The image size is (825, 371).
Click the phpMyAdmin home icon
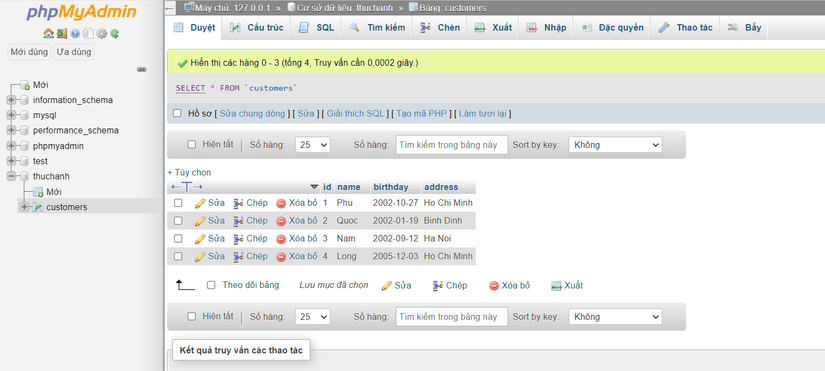click(x=48, y=34)
